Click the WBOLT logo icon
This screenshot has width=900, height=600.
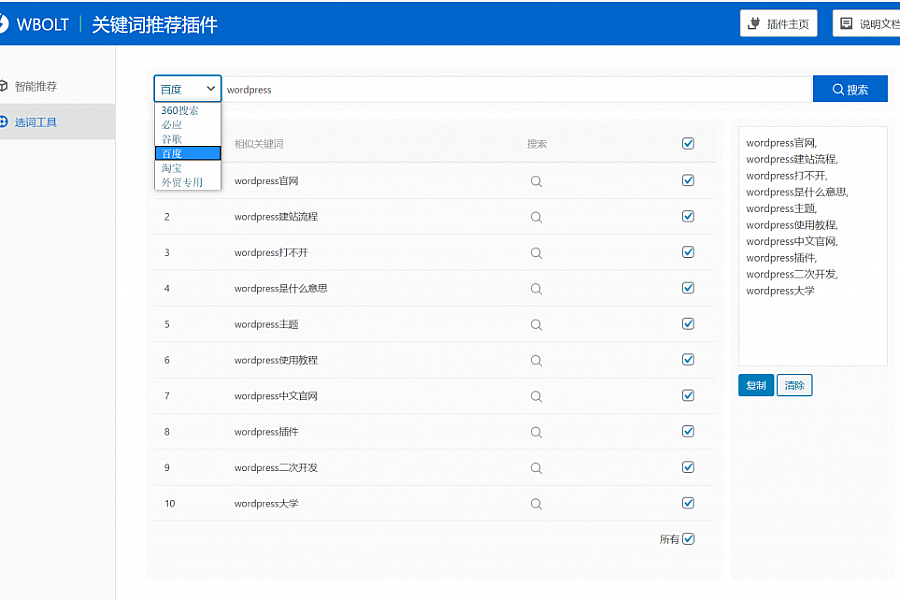[3, 24]
